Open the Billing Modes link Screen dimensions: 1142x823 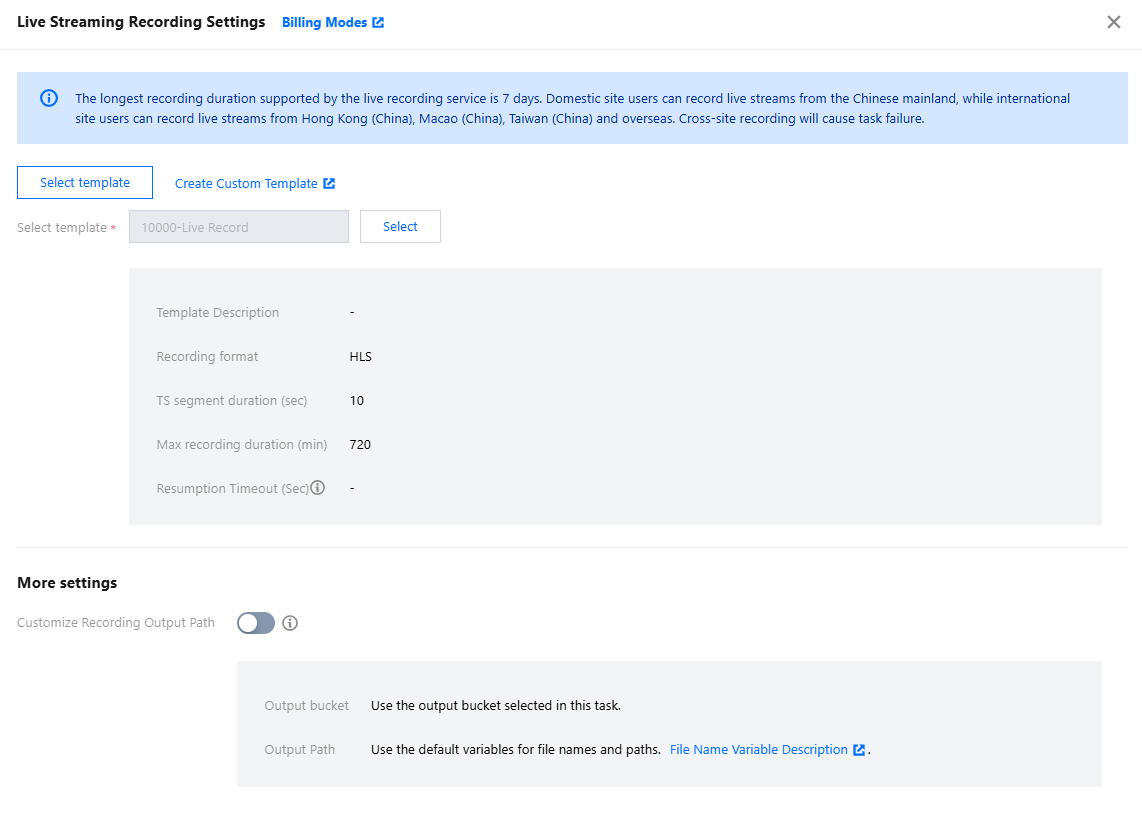324,22
